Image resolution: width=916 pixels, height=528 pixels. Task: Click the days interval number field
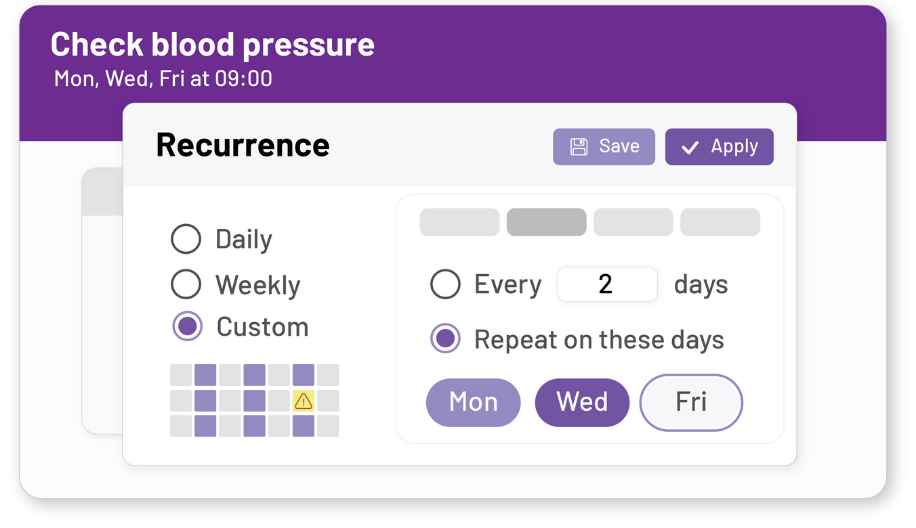pyautogui.click(x=606, y=285)
